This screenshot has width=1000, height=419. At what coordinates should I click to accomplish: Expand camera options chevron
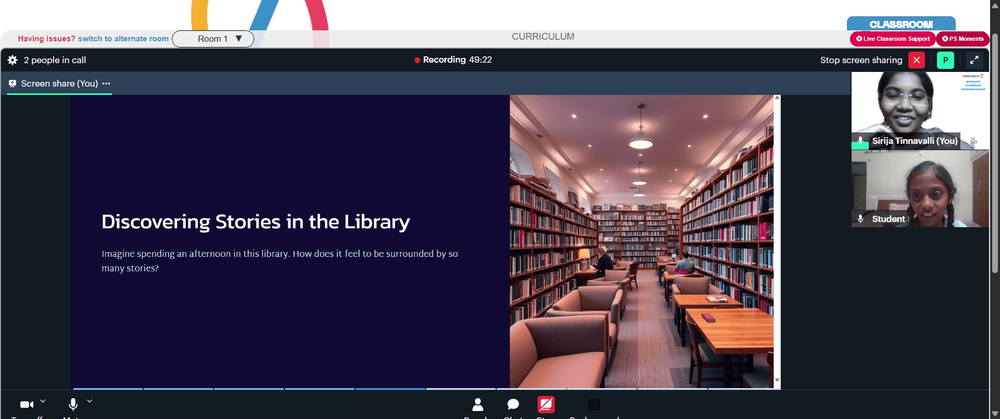tap(43, 401)
